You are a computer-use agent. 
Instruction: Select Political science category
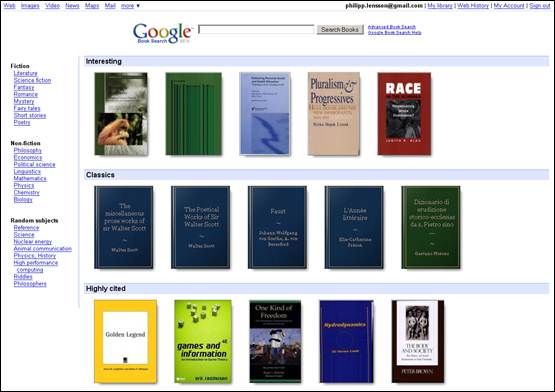click(34, 165)
